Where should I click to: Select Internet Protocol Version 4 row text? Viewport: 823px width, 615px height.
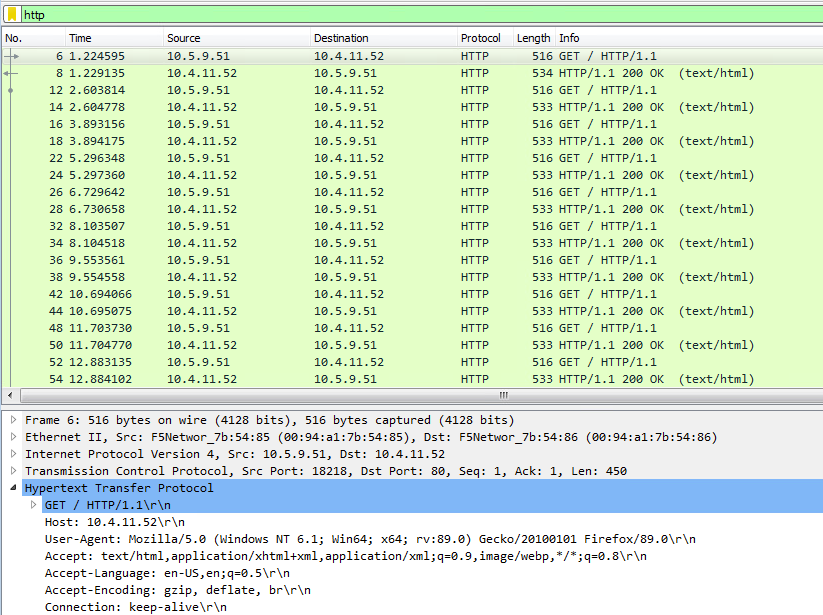pyautogui.click(x=235, y=454)
